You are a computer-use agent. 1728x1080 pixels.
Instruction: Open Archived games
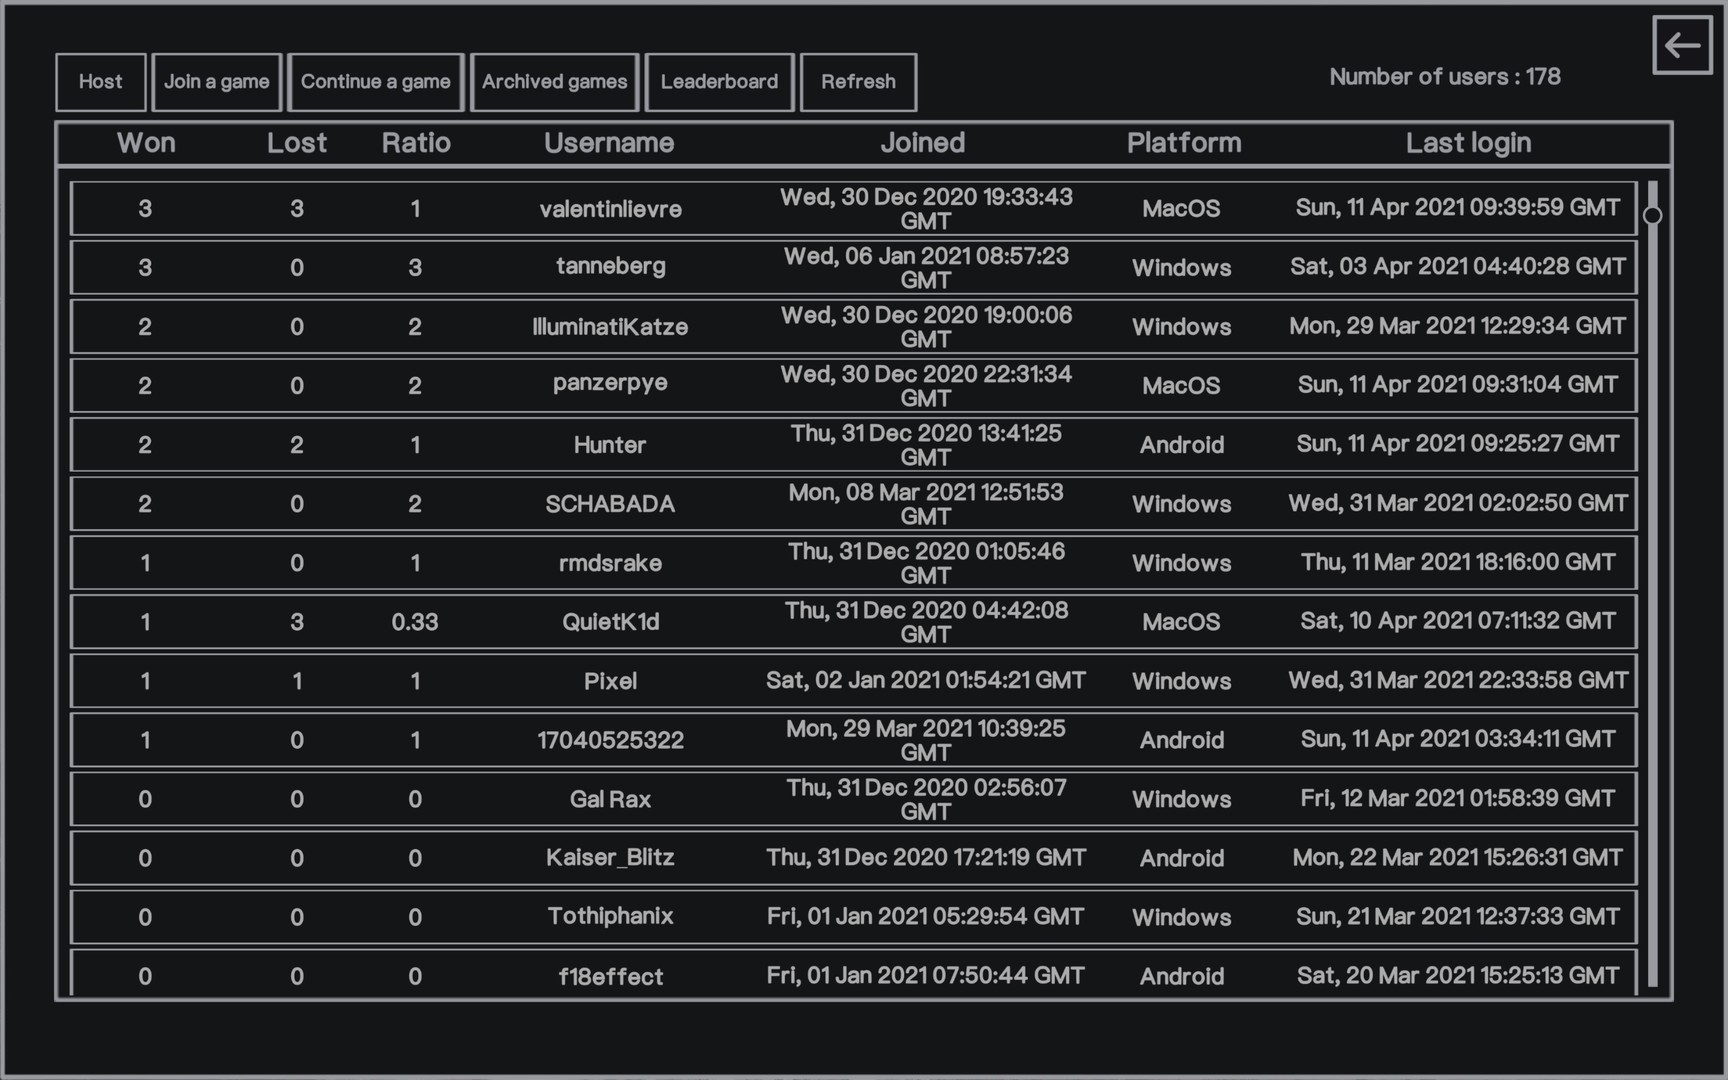554,82
